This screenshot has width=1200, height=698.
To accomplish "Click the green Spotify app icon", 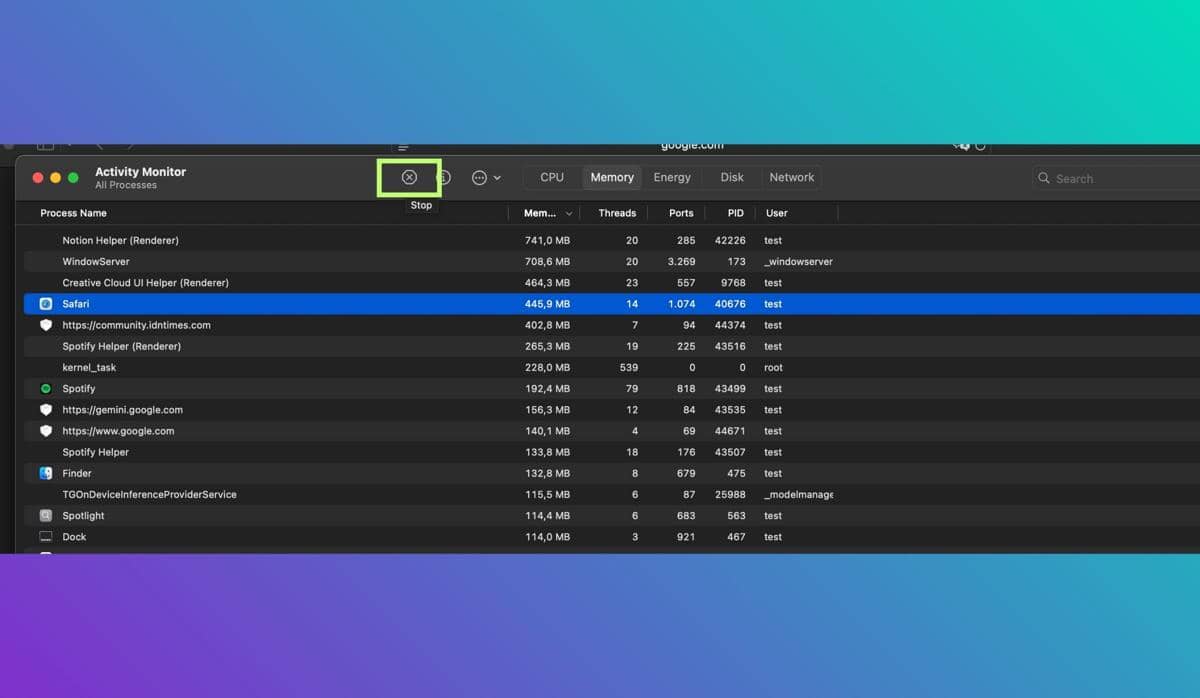I will [x=46, y=389].
